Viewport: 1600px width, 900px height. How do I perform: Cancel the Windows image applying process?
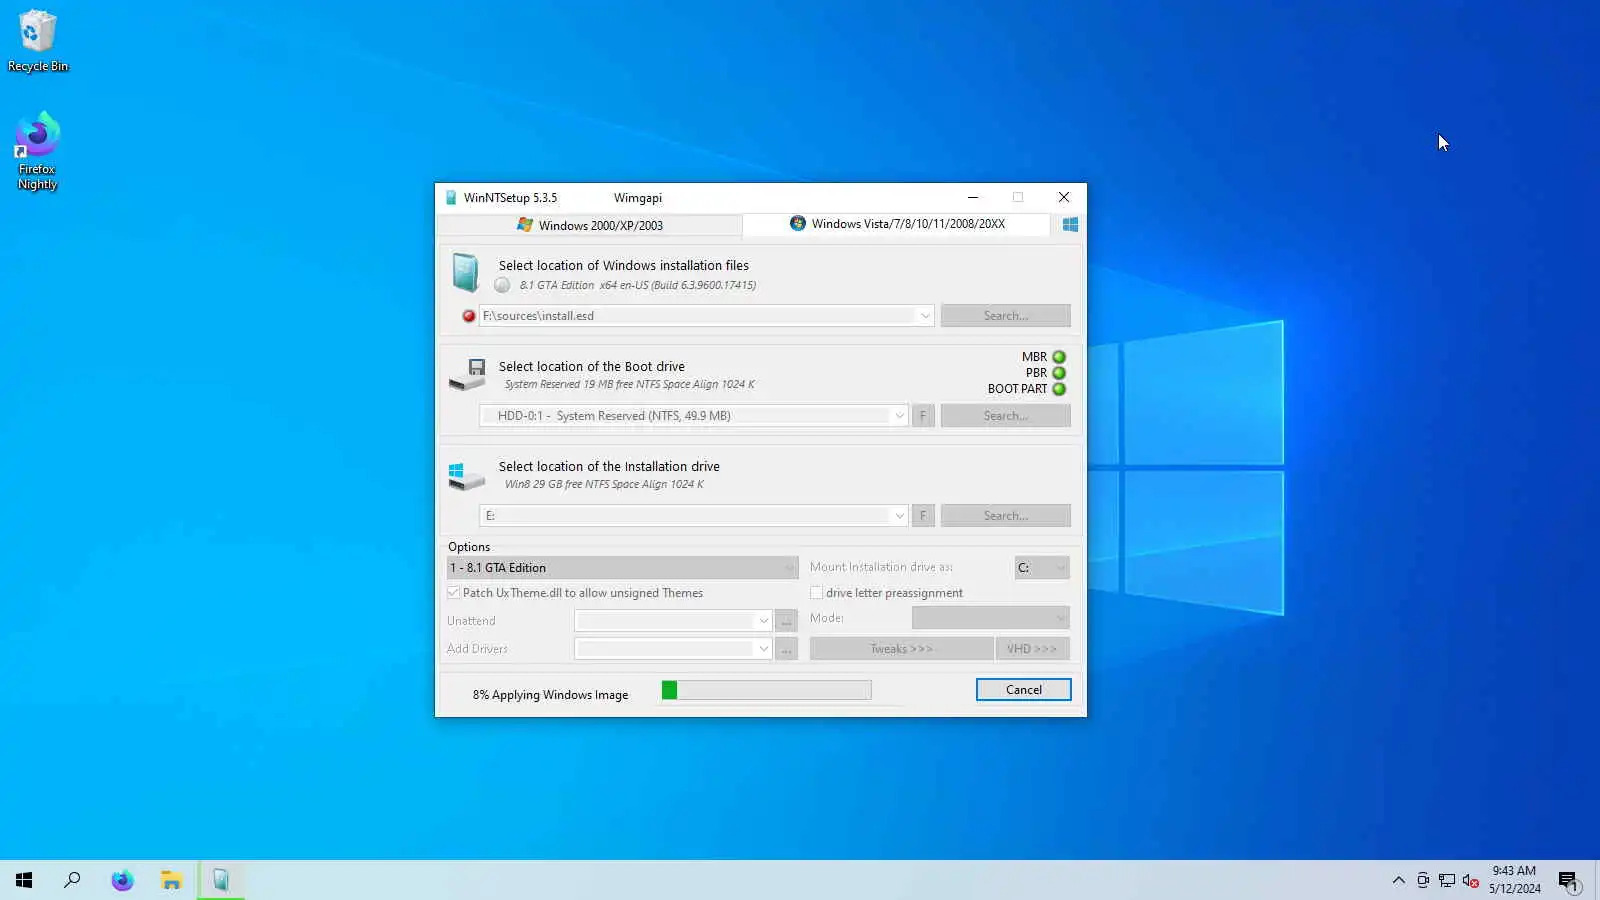tap(1024, 690)
